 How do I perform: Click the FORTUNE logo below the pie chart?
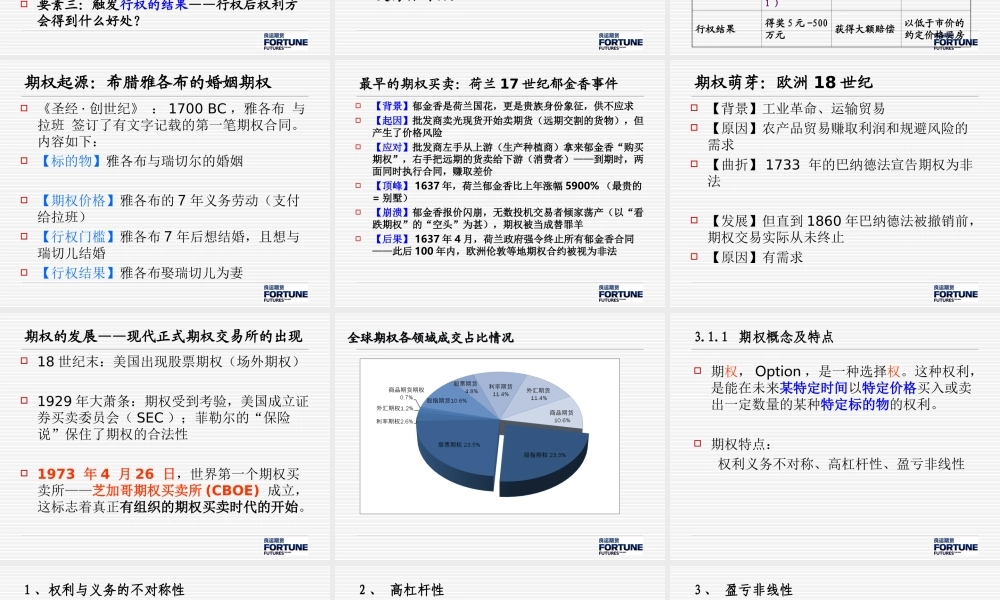620,546
